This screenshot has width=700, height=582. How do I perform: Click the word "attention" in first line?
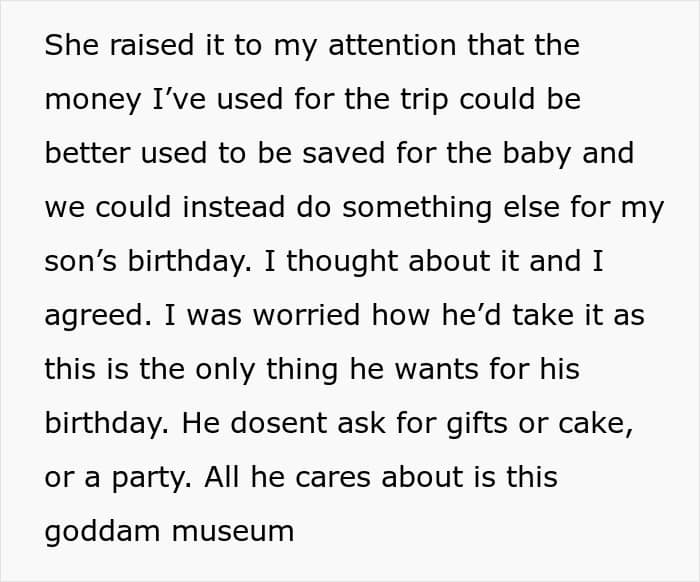point(392,45)
